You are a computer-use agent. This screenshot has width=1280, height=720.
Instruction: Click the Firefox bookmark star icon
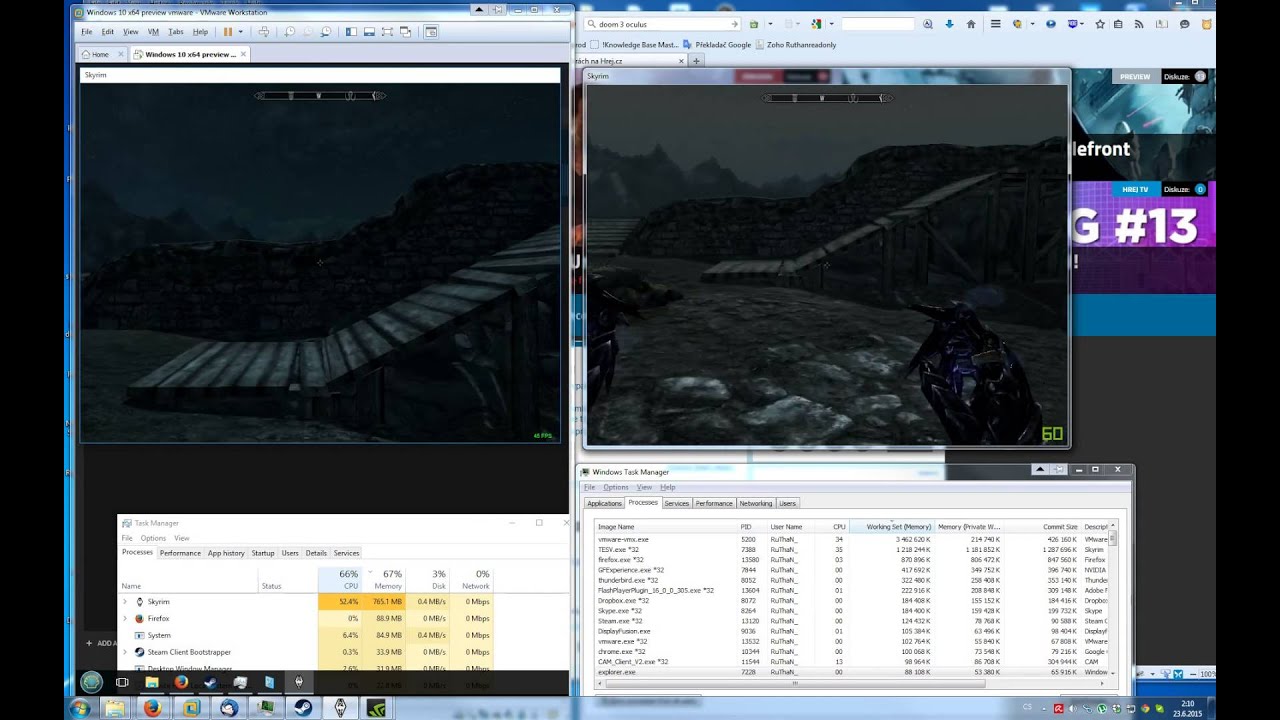pos(1100,24)
